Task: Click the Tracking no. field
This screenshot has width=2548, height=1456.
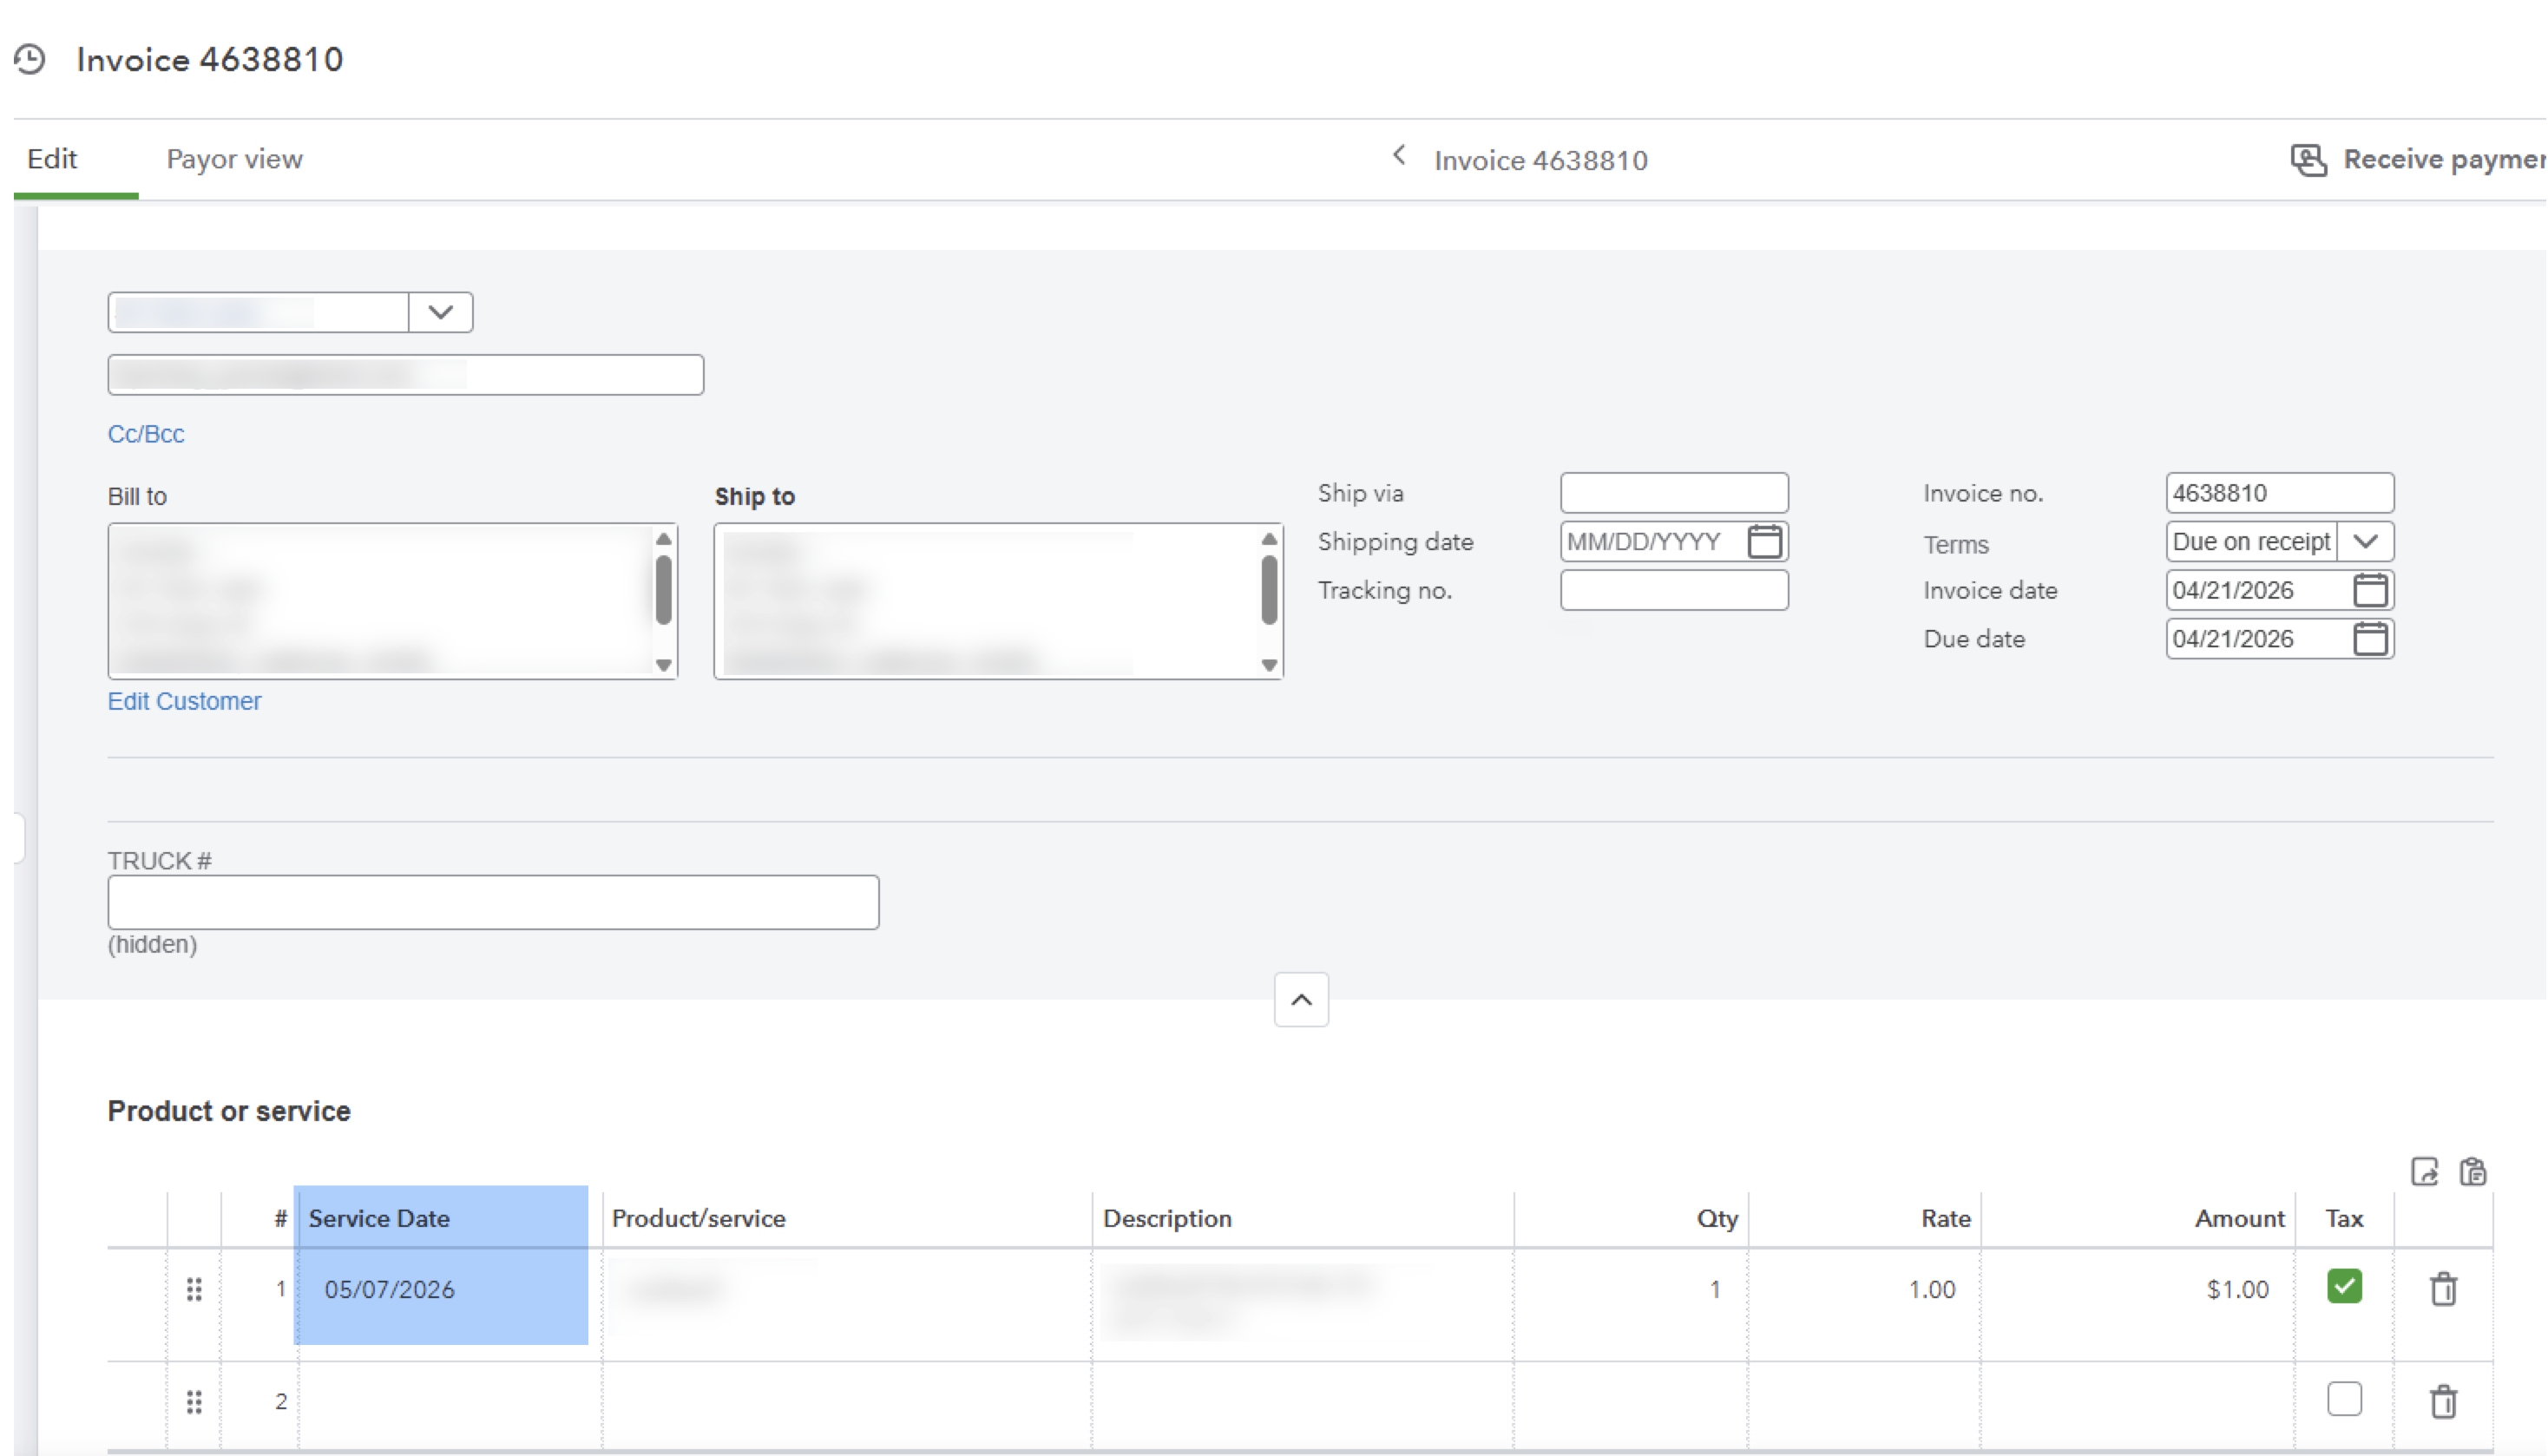Action: [x=1674, y=590]
